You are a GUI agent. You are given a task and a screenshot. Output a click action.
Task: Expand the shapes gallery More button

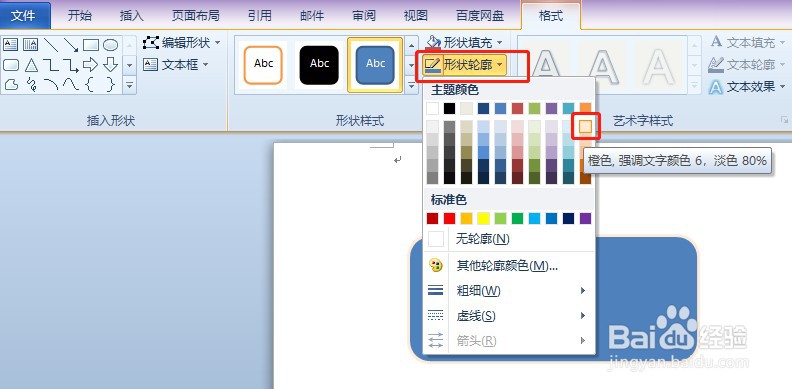click(x=130, y=85)
